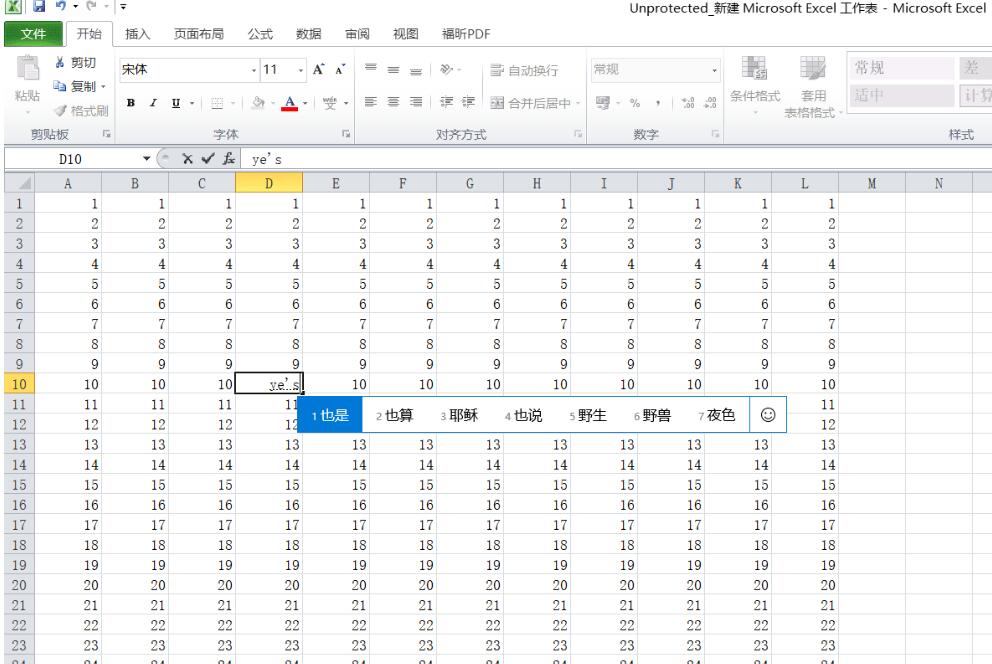This screenshot has width=992, height=664.
Task: Apply the 适中 cell style swatch
Action: (x=901, y=95)
